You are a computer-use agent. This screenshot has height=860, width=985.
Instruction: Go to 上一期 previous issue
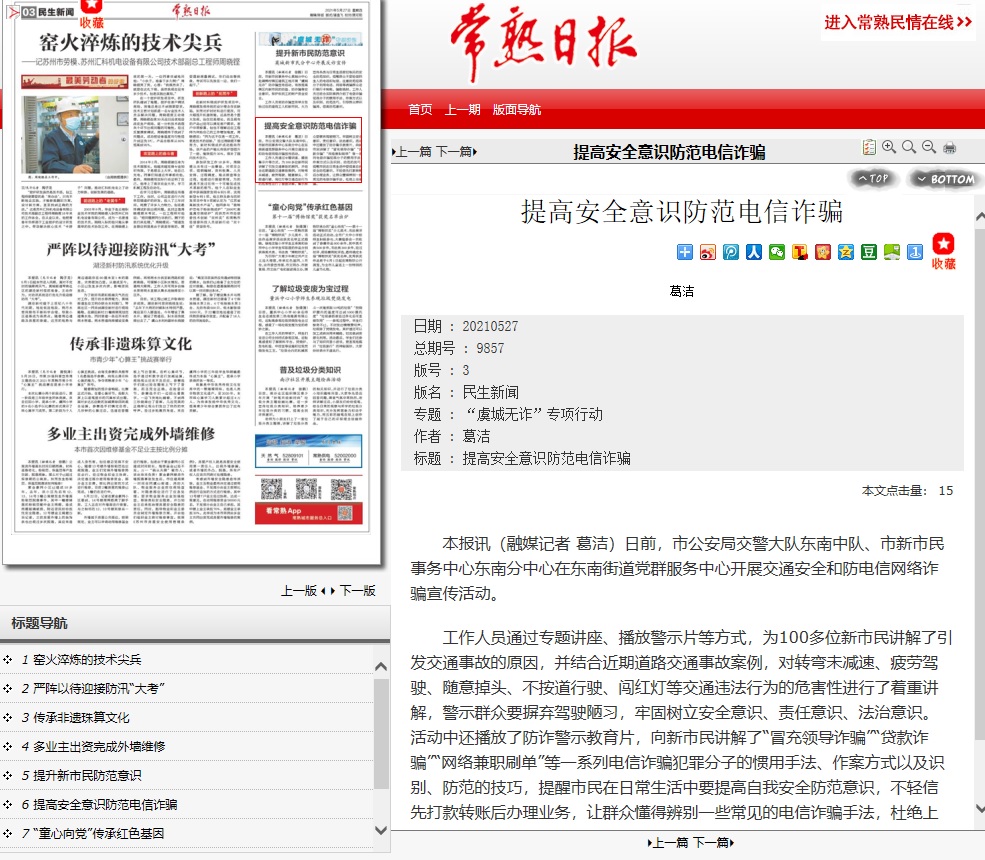coord(462,110)
